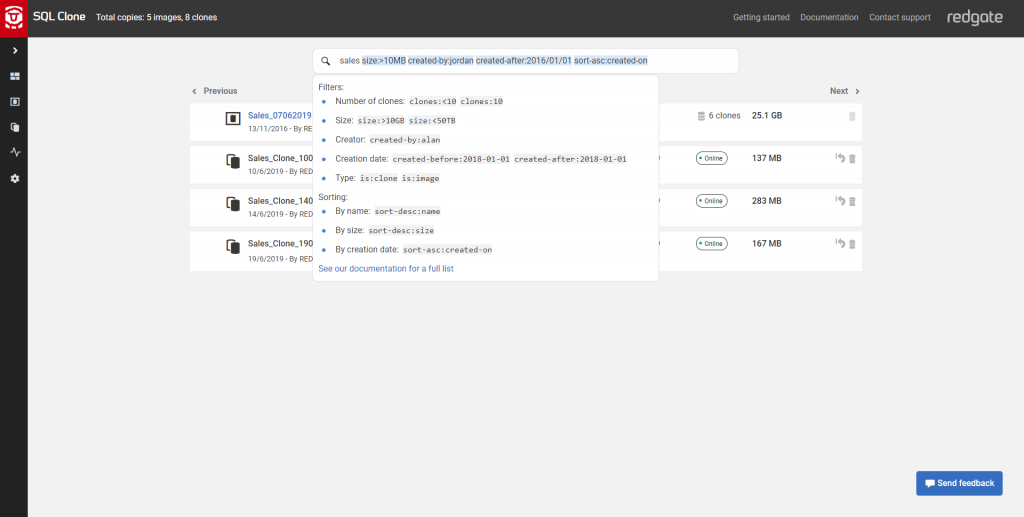
Task: Open the Activity page from sidebar
Action: tap(14, 152)
